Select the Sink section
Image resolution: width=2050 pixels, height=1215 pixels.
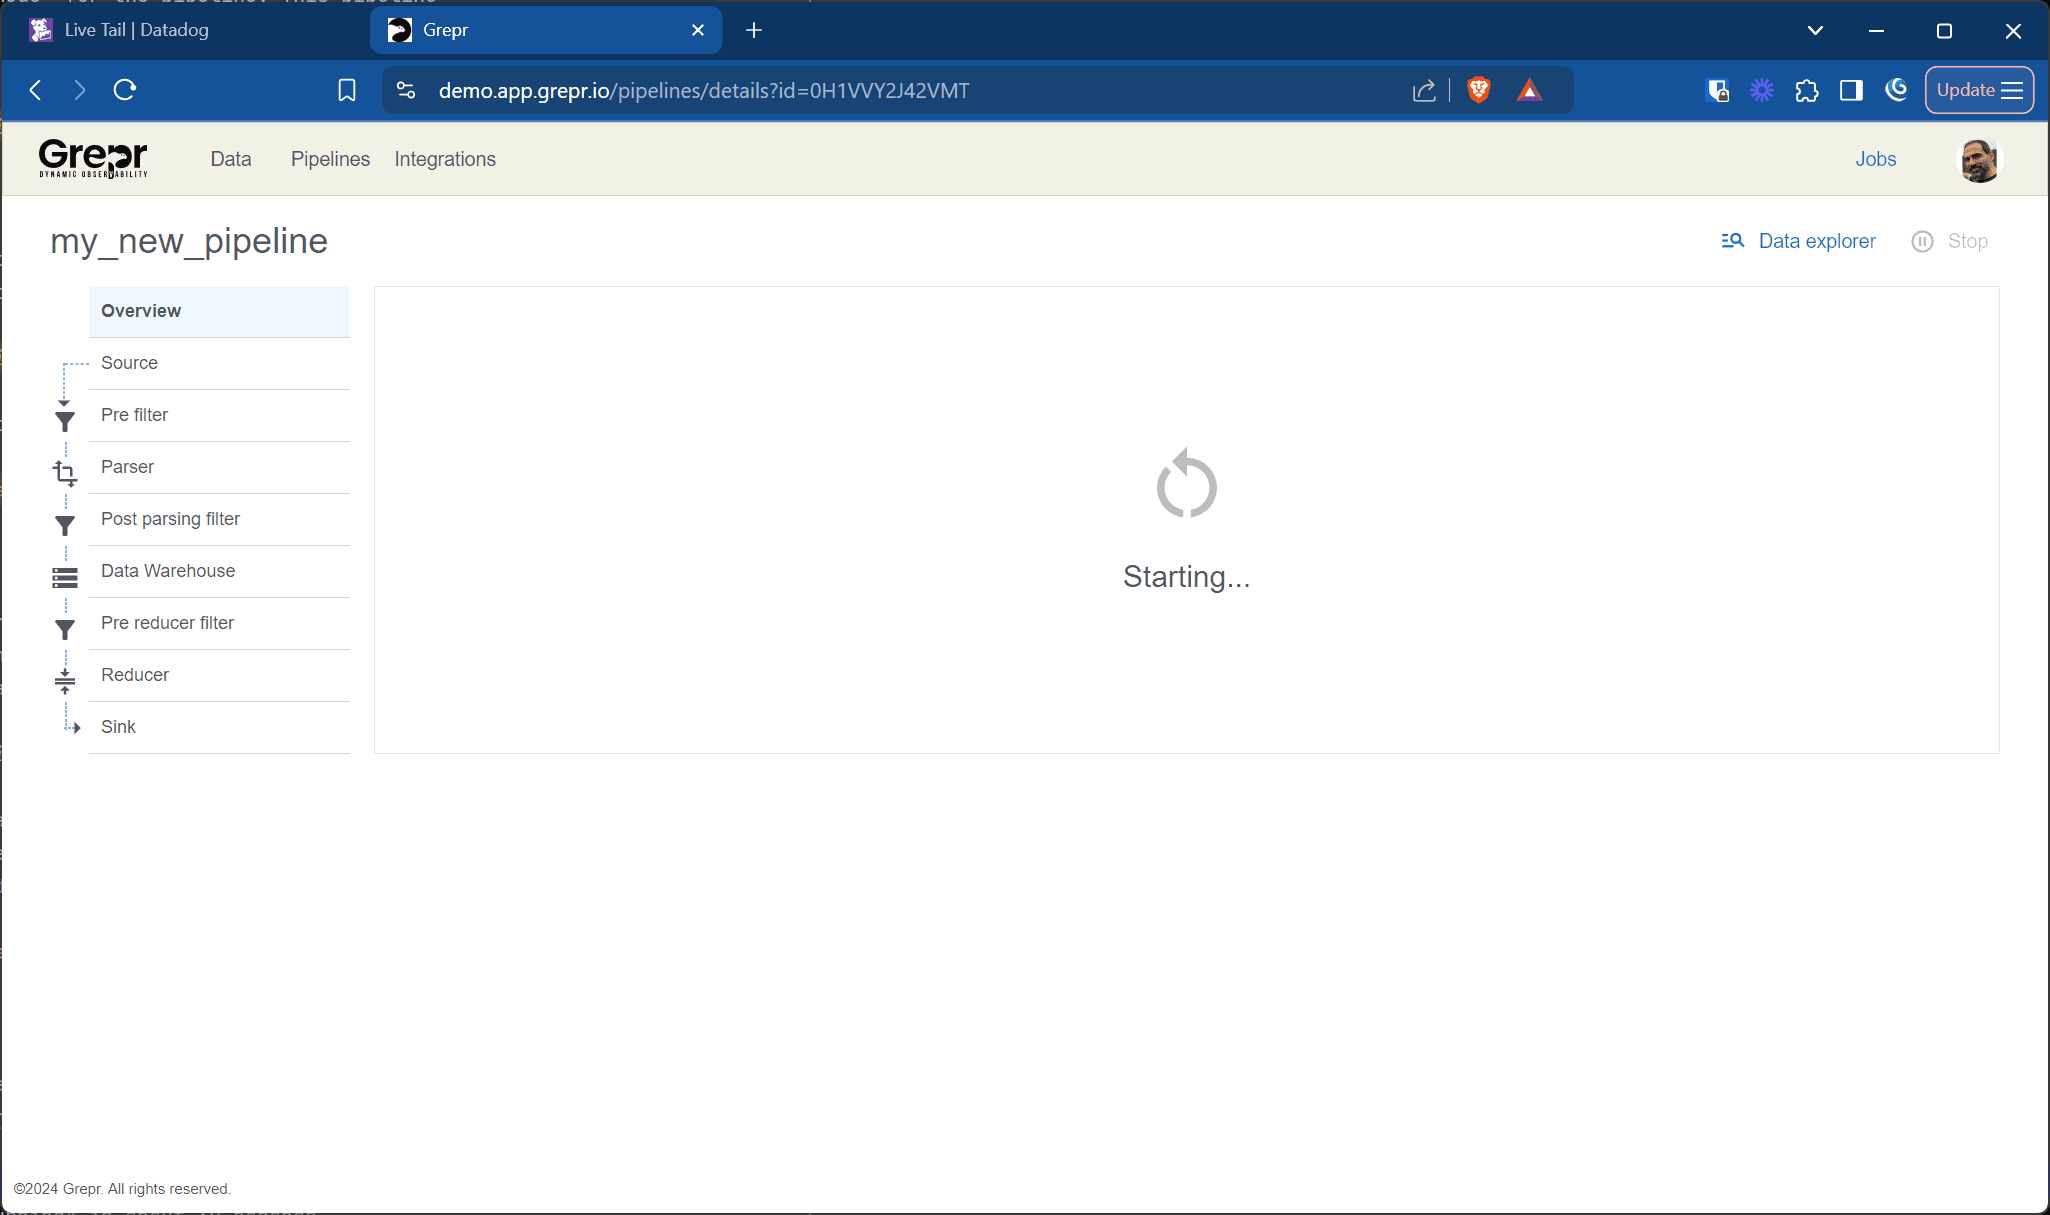click(219, 727)
